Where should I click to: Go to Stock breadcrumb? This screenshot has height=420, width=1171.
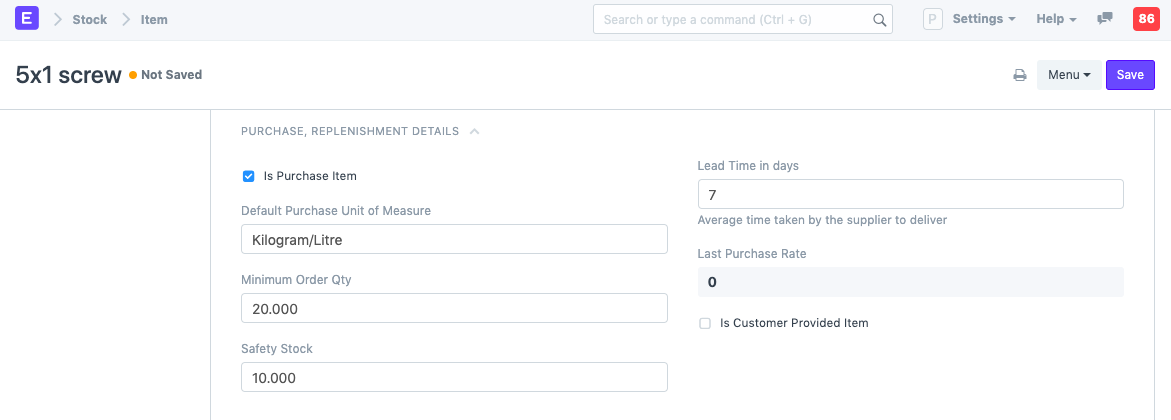tap(90, 19)
